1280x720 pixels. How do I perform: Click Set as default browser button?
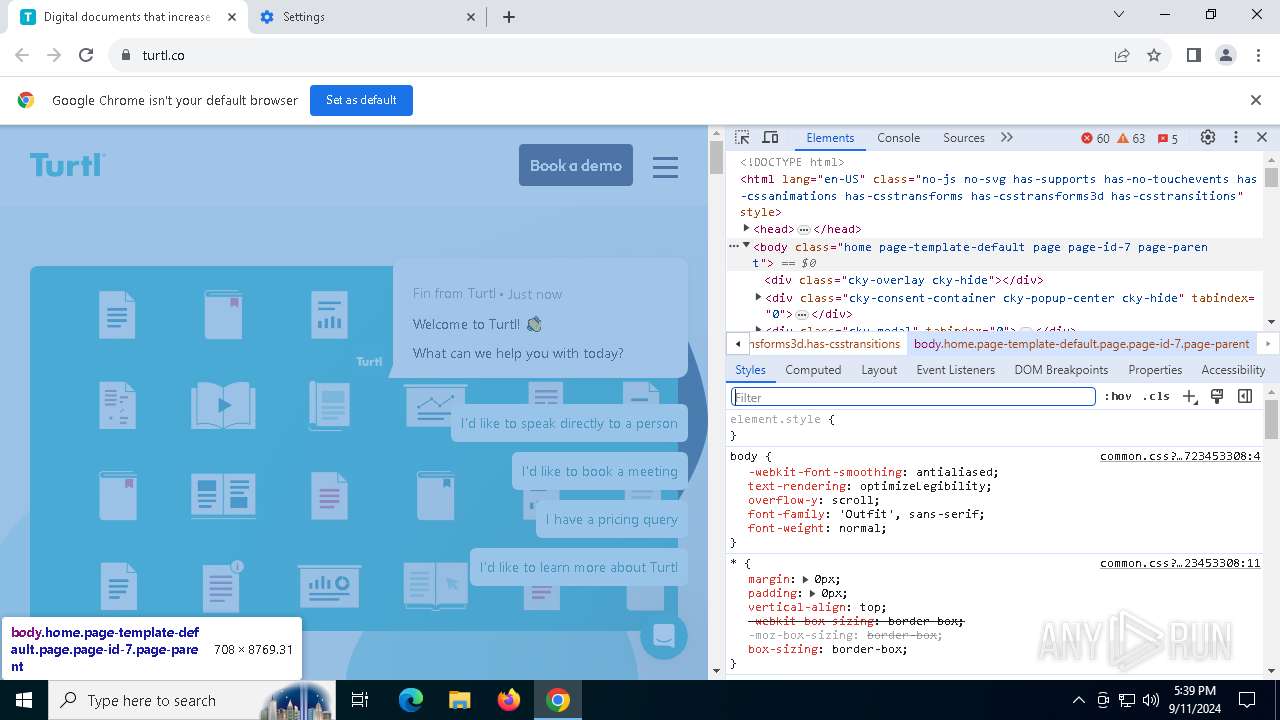361,100
